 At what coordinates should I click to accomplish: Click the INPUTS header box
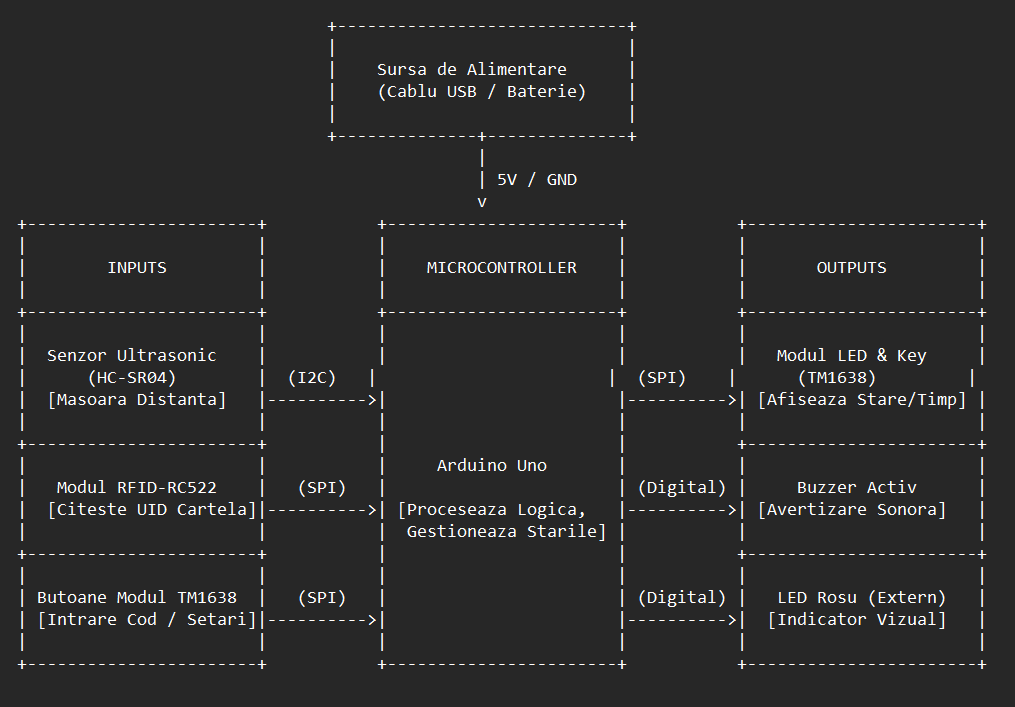pyautogui.click(x=142, y=269)
